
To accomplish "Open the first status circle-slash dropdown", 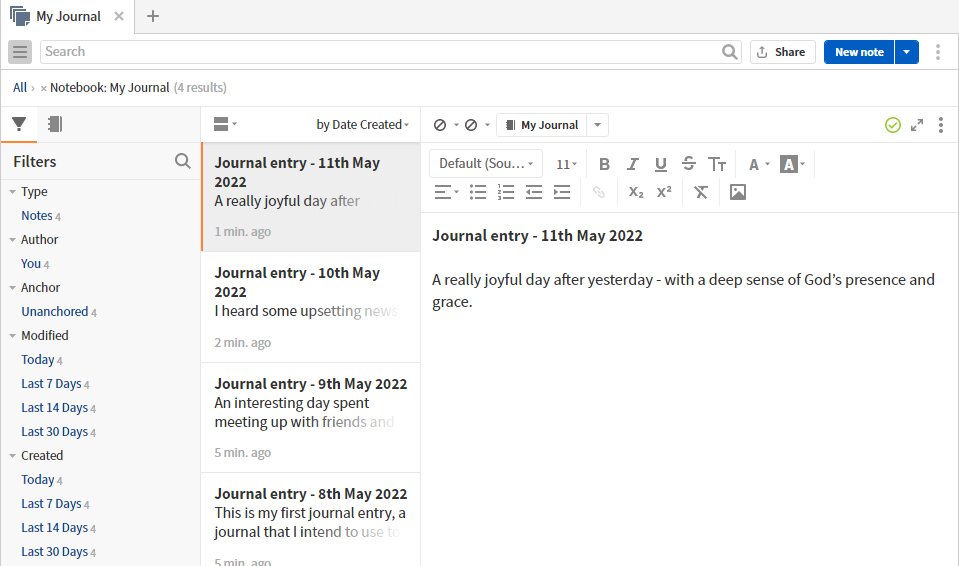I will [446, 125].
